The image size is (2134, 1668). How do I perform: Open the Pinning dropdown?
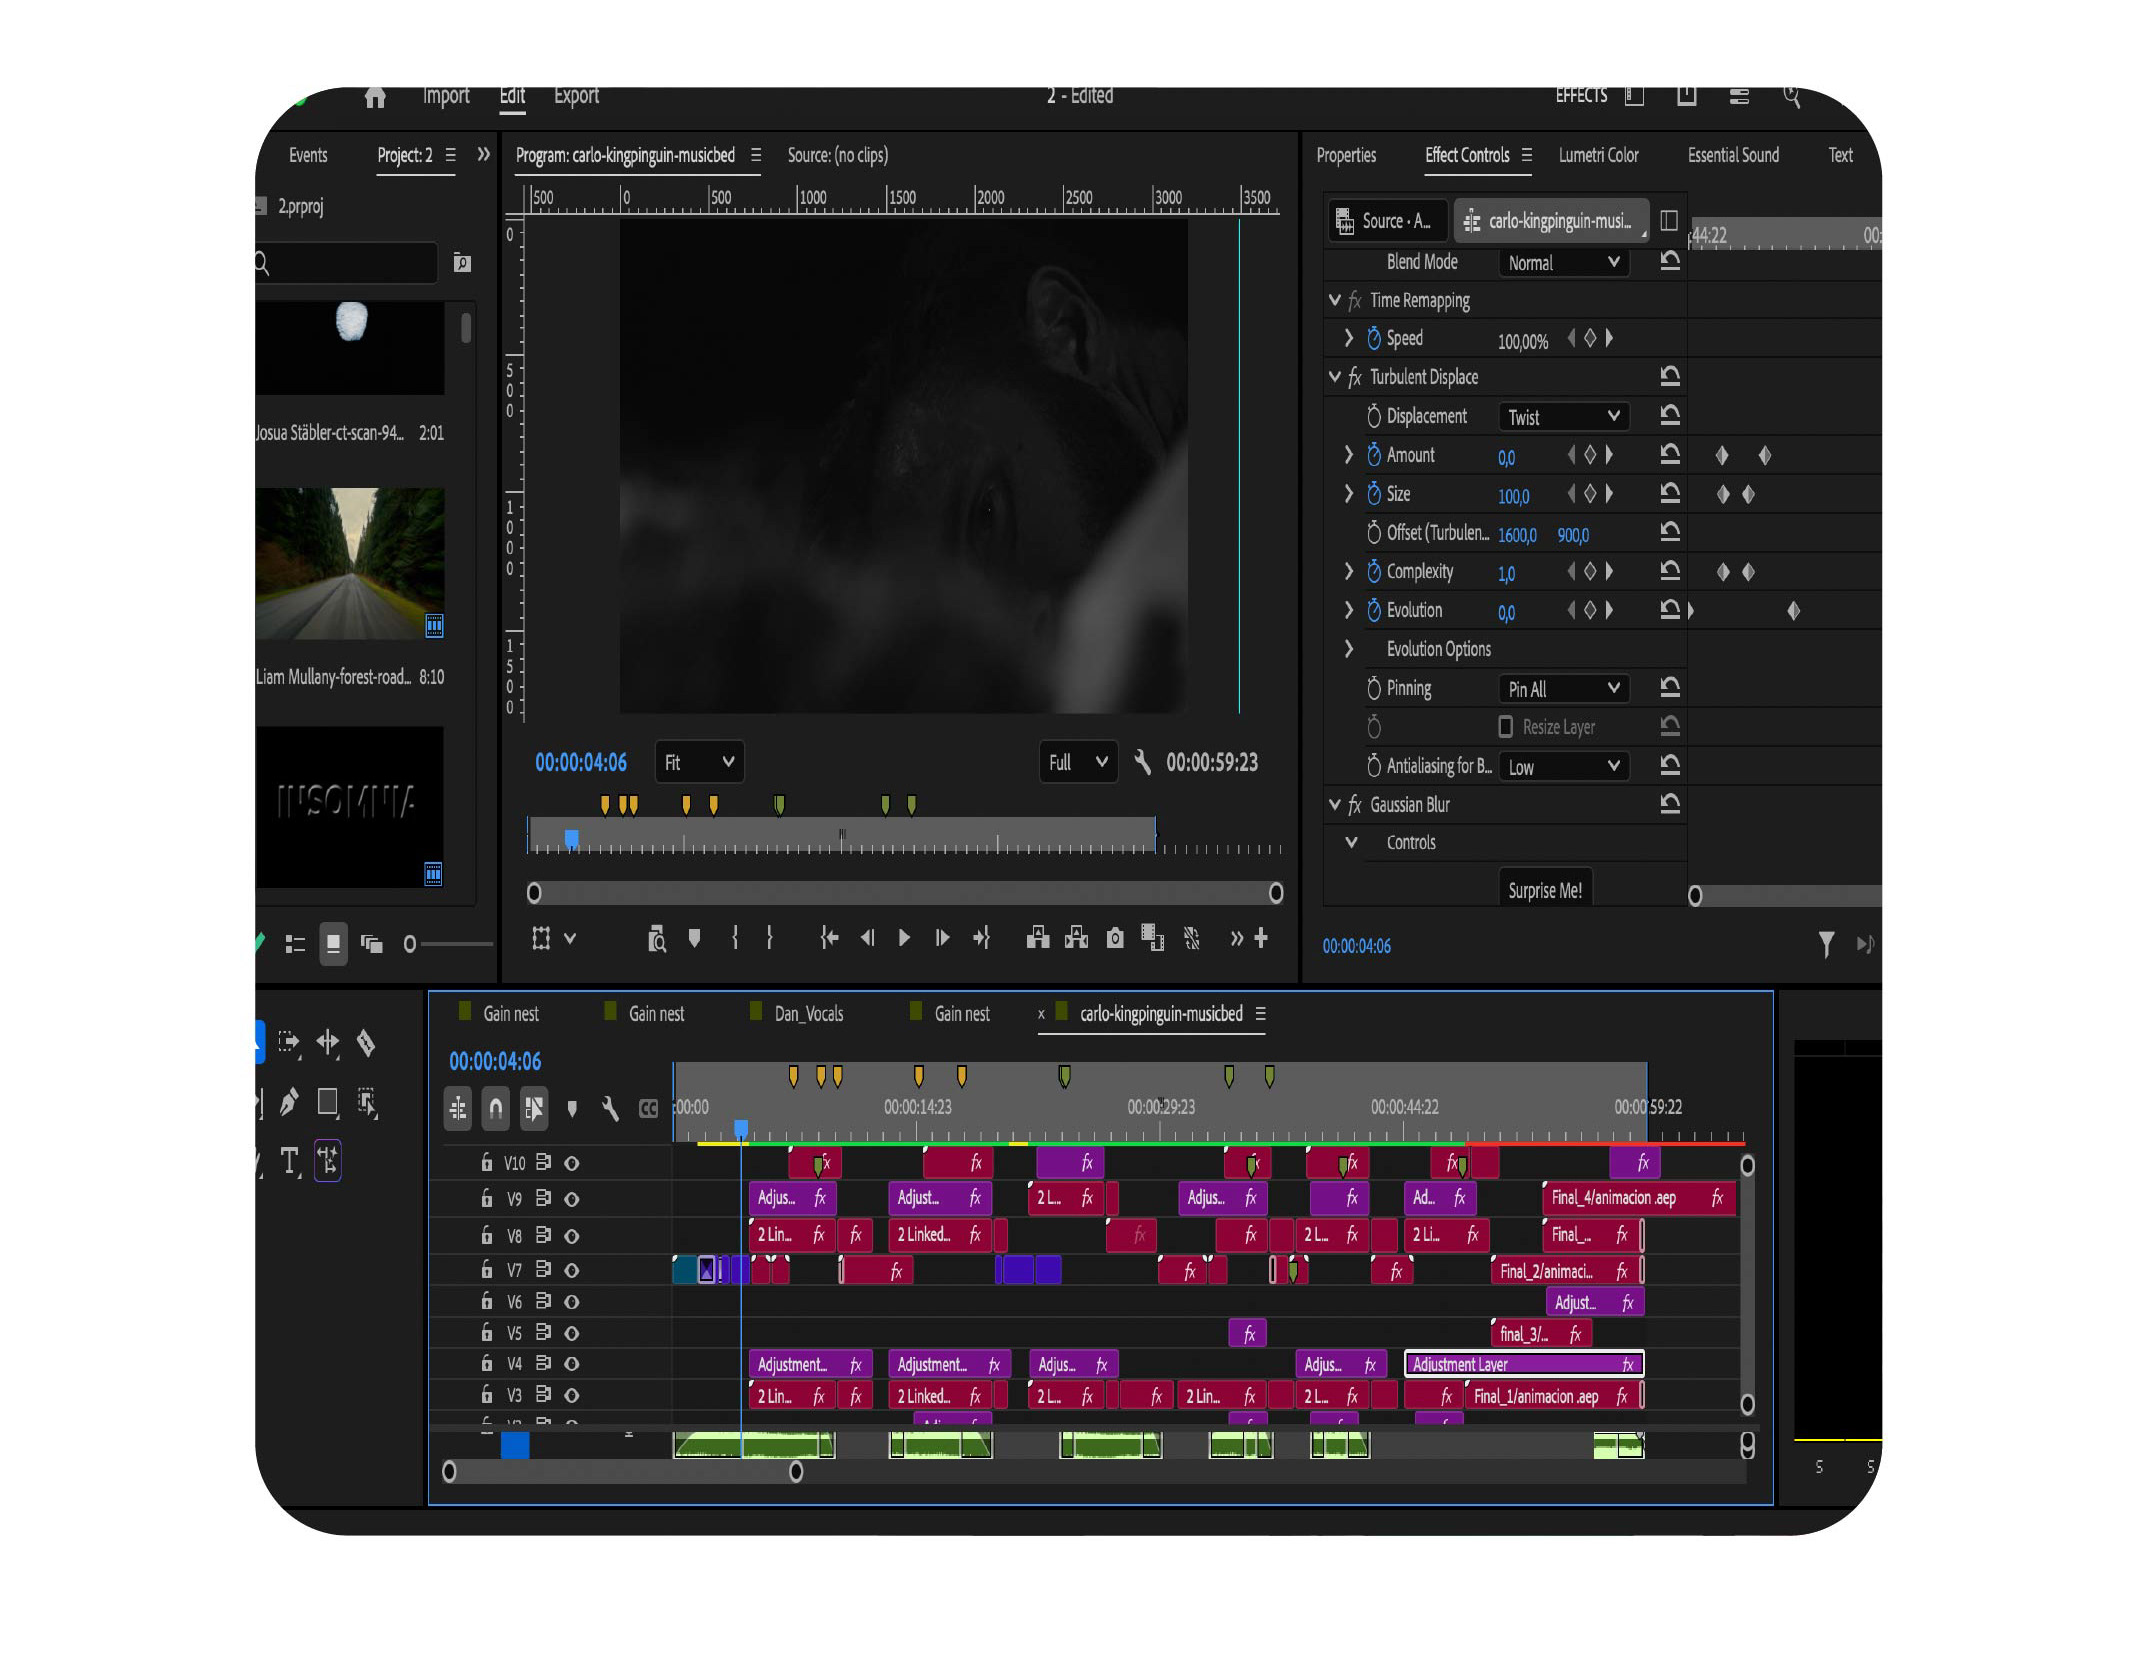point(1564,688)
